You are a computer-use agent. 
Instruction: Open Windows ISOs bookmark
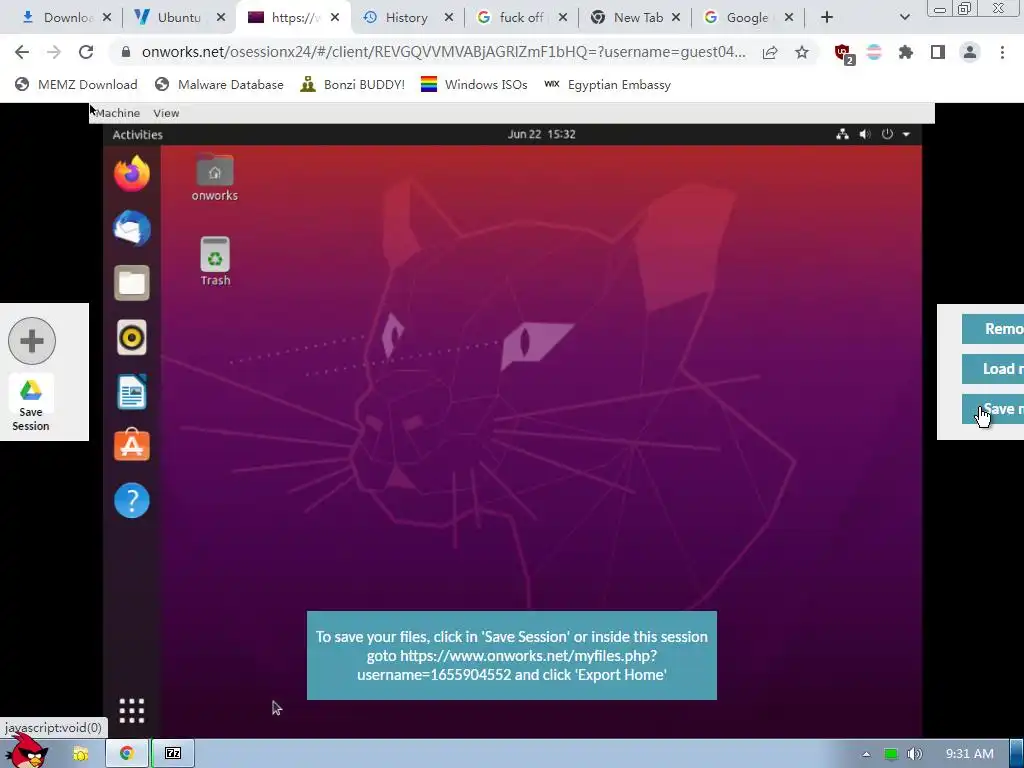coord(474,84)
